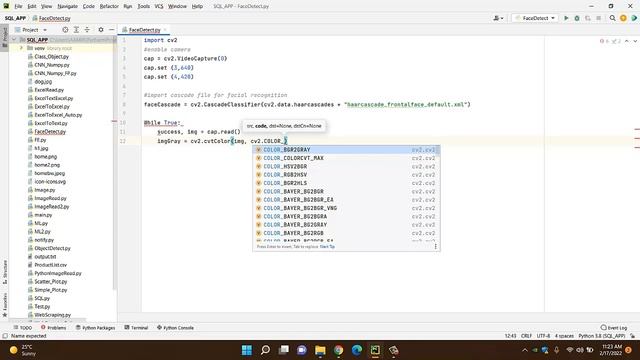
Task: Select the FaceDetect.py editor tab
Action: coord(144,30)
